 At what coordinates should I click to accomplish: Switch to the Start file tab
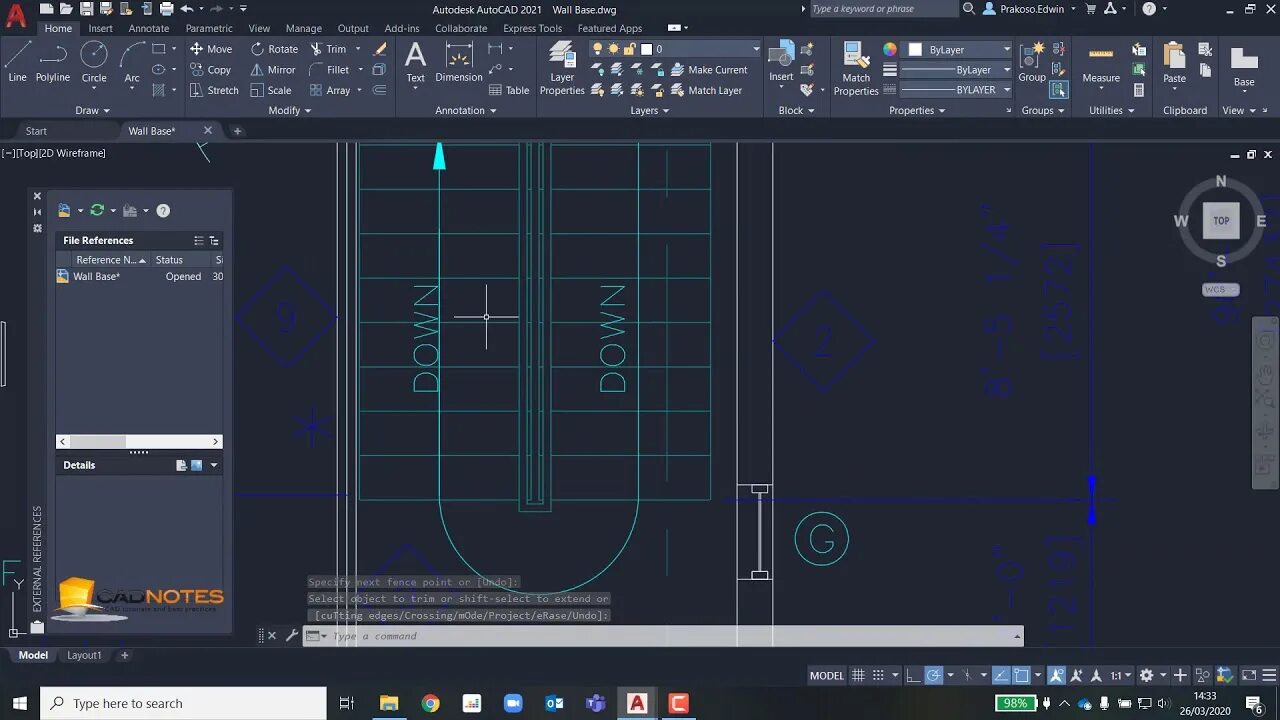36,131
